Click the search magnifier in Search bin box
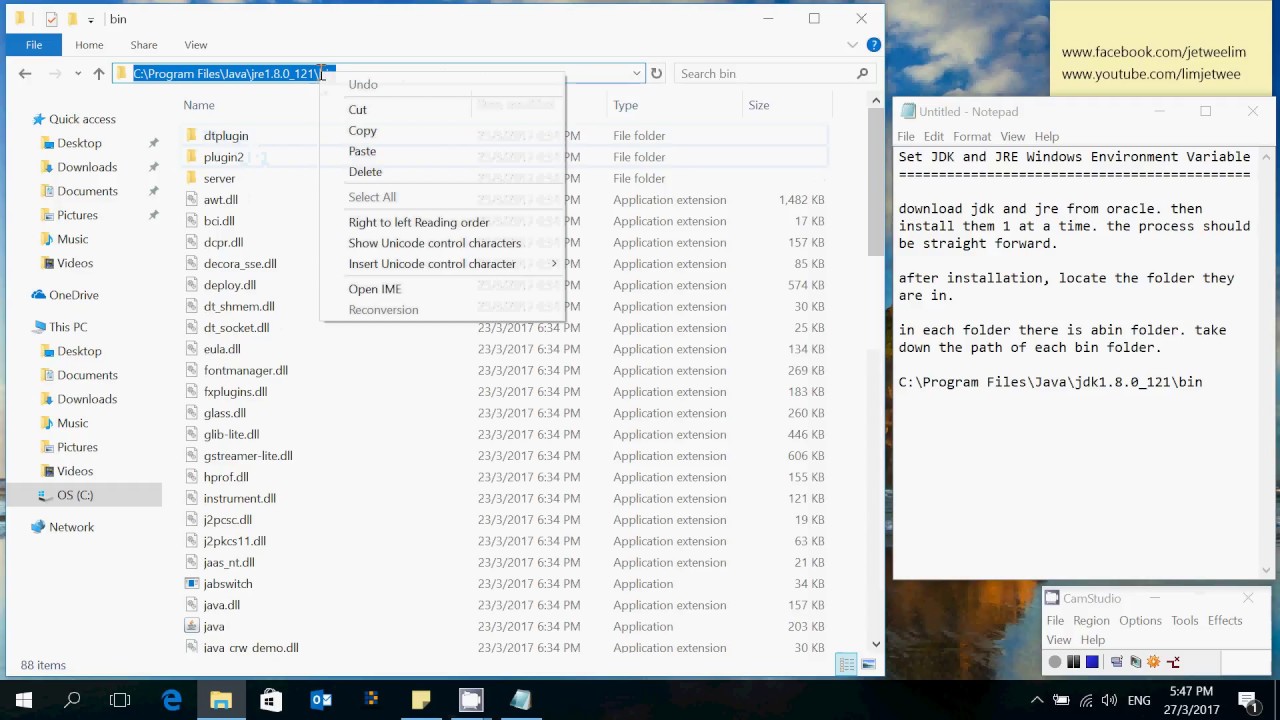 click(862, 73)
